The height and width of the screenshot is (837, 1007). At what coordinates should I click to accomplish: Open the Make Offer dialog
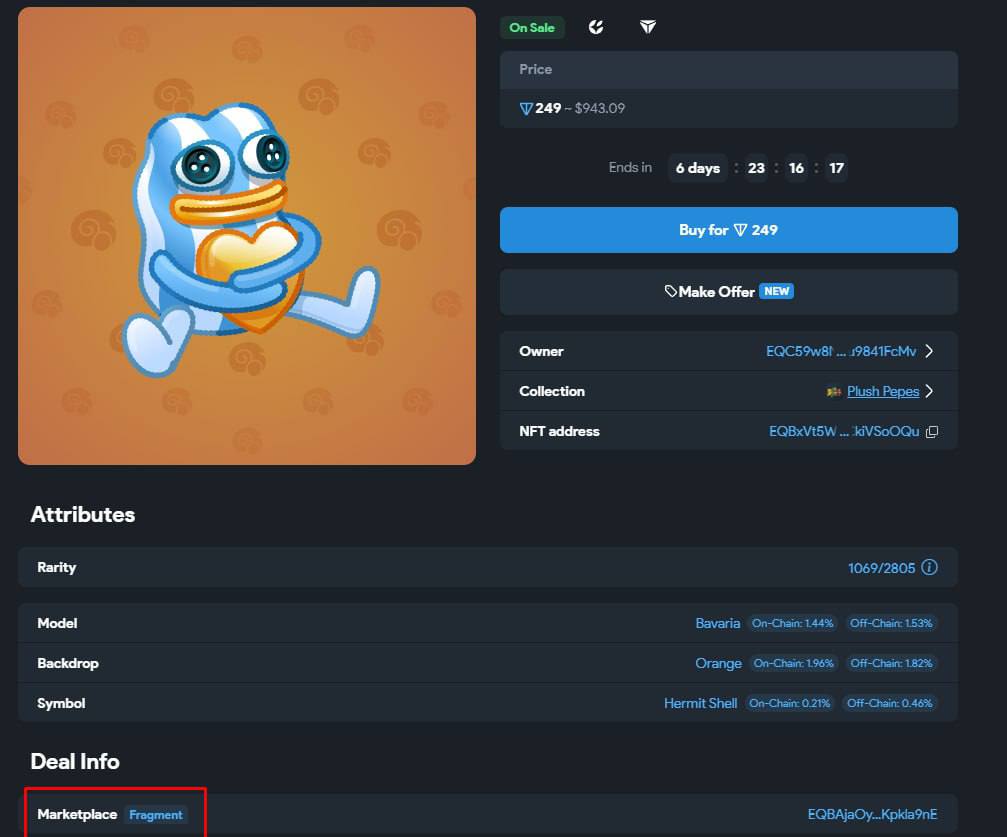pos(728,292)
